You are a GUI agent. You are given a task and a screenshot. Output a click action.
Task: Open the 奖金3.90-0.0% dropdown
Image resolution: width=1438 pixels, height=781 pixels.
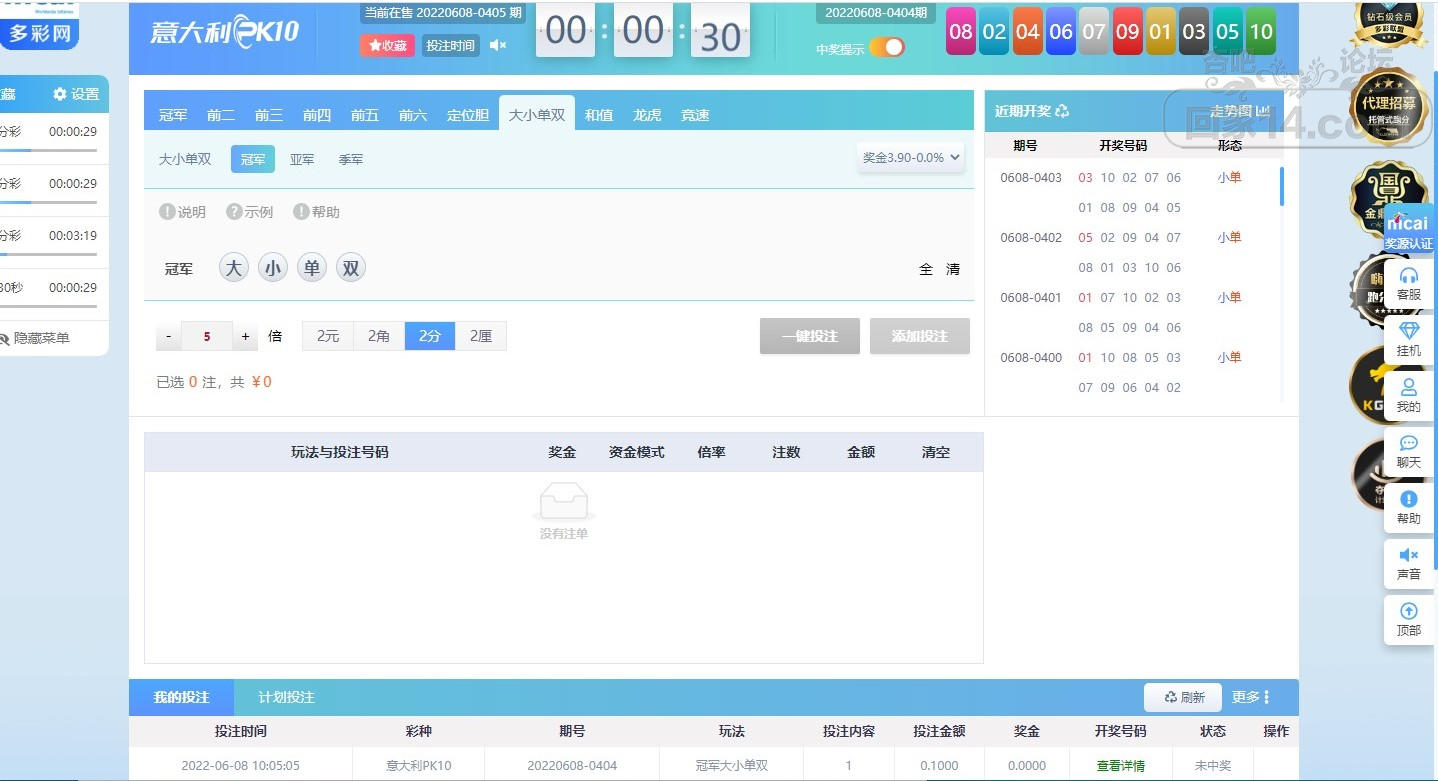[910, 157]
